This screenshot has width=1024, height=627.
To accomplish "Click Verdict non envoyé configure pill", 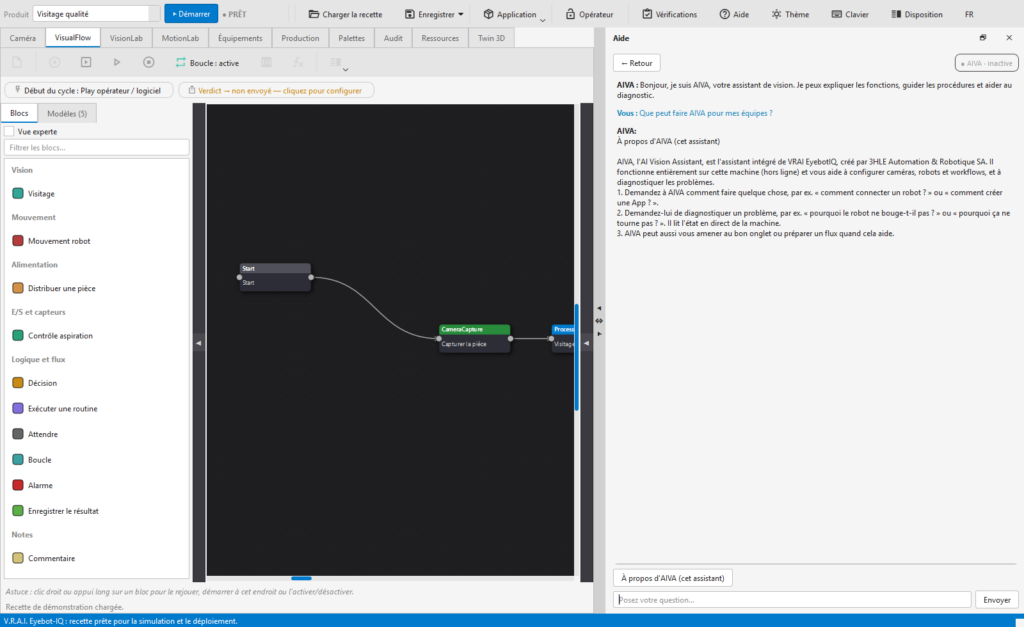I will coord(276,90).
